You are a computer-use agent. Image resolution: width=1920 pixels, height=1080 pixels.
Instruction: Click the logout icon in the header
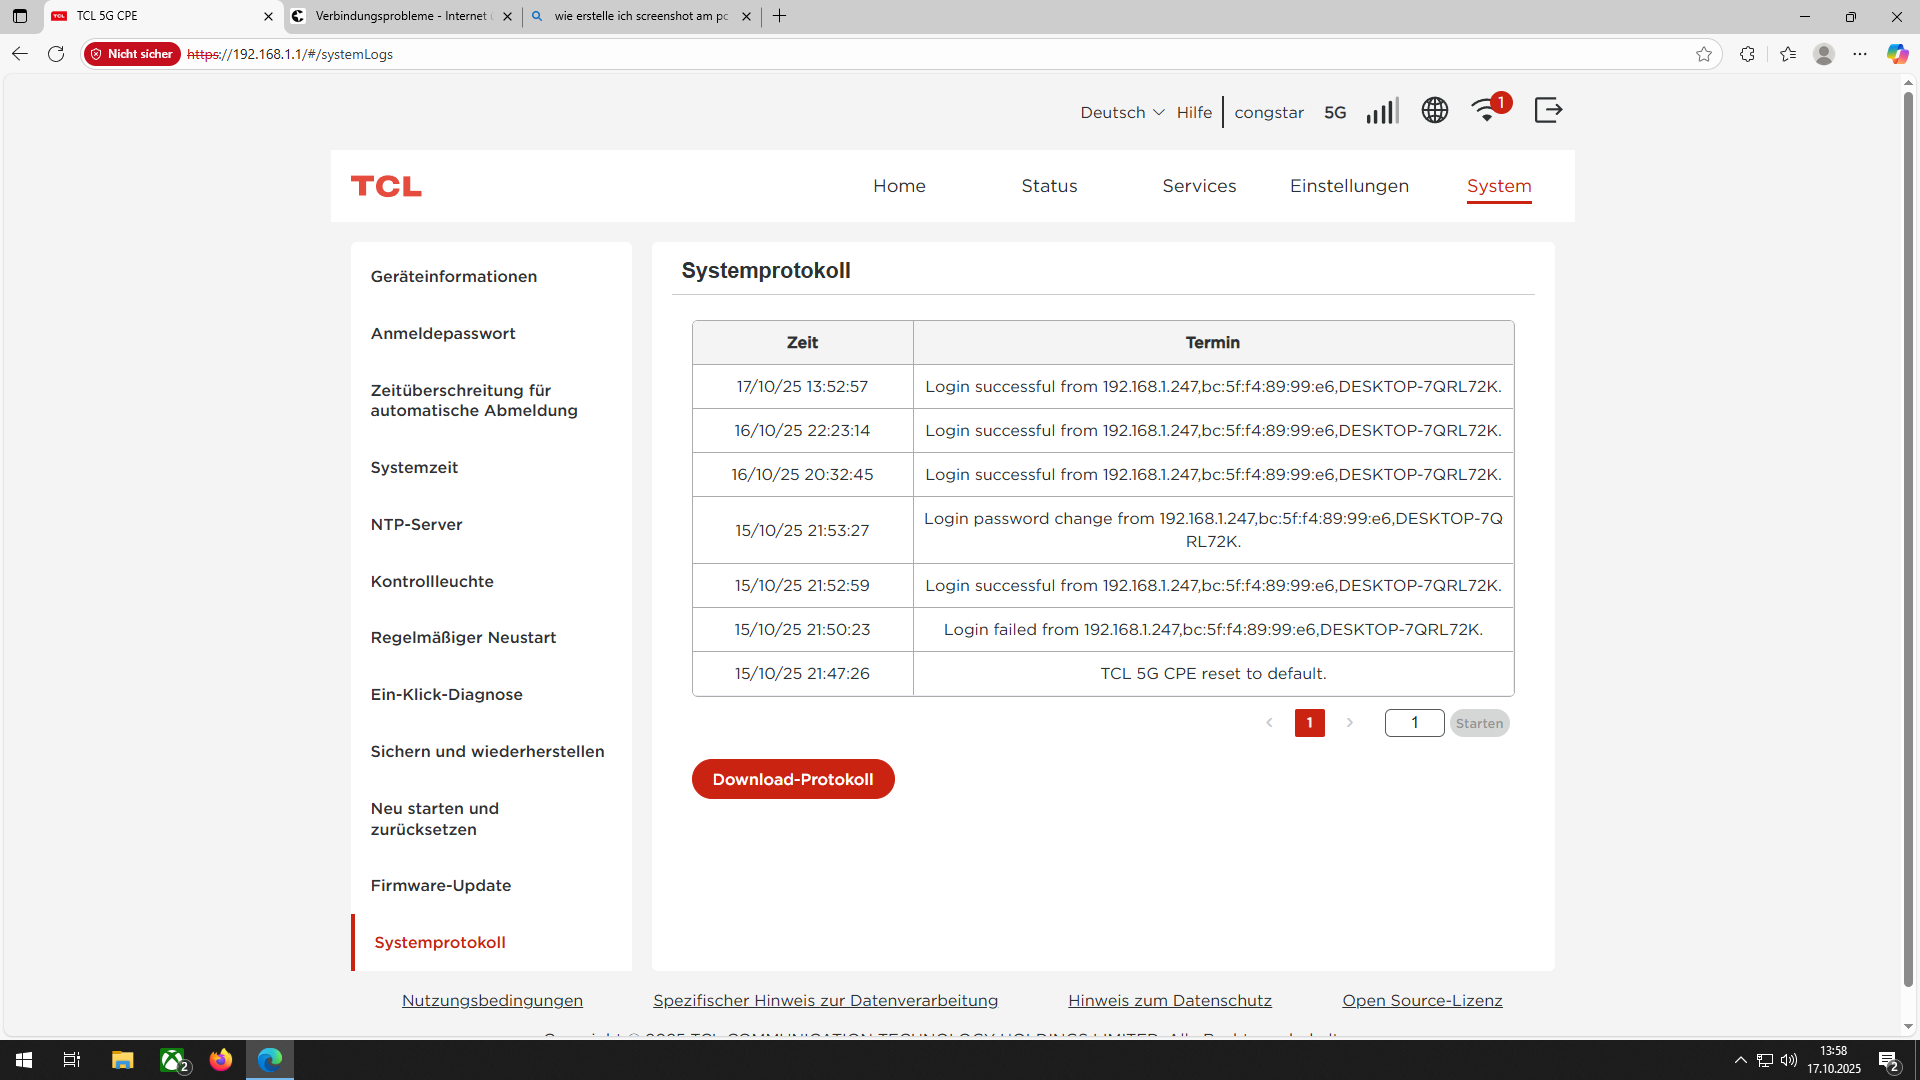(x=1547, y=110)
